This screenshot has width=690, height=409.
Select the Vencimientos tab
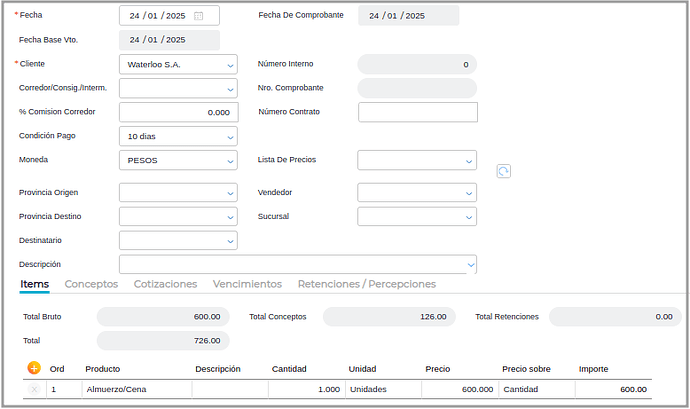point(247,284)
